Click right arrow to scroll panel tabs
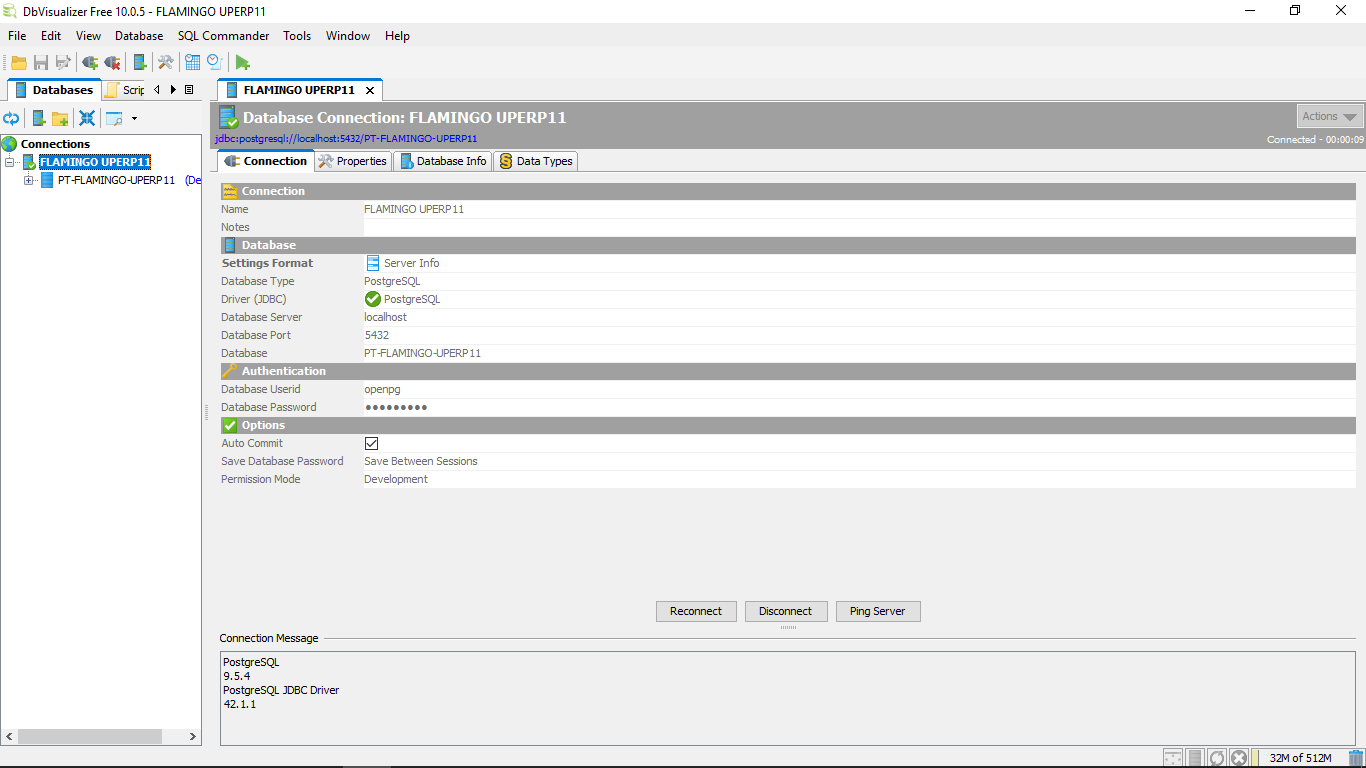This screenshot has width=1366, height=768. 173,90
